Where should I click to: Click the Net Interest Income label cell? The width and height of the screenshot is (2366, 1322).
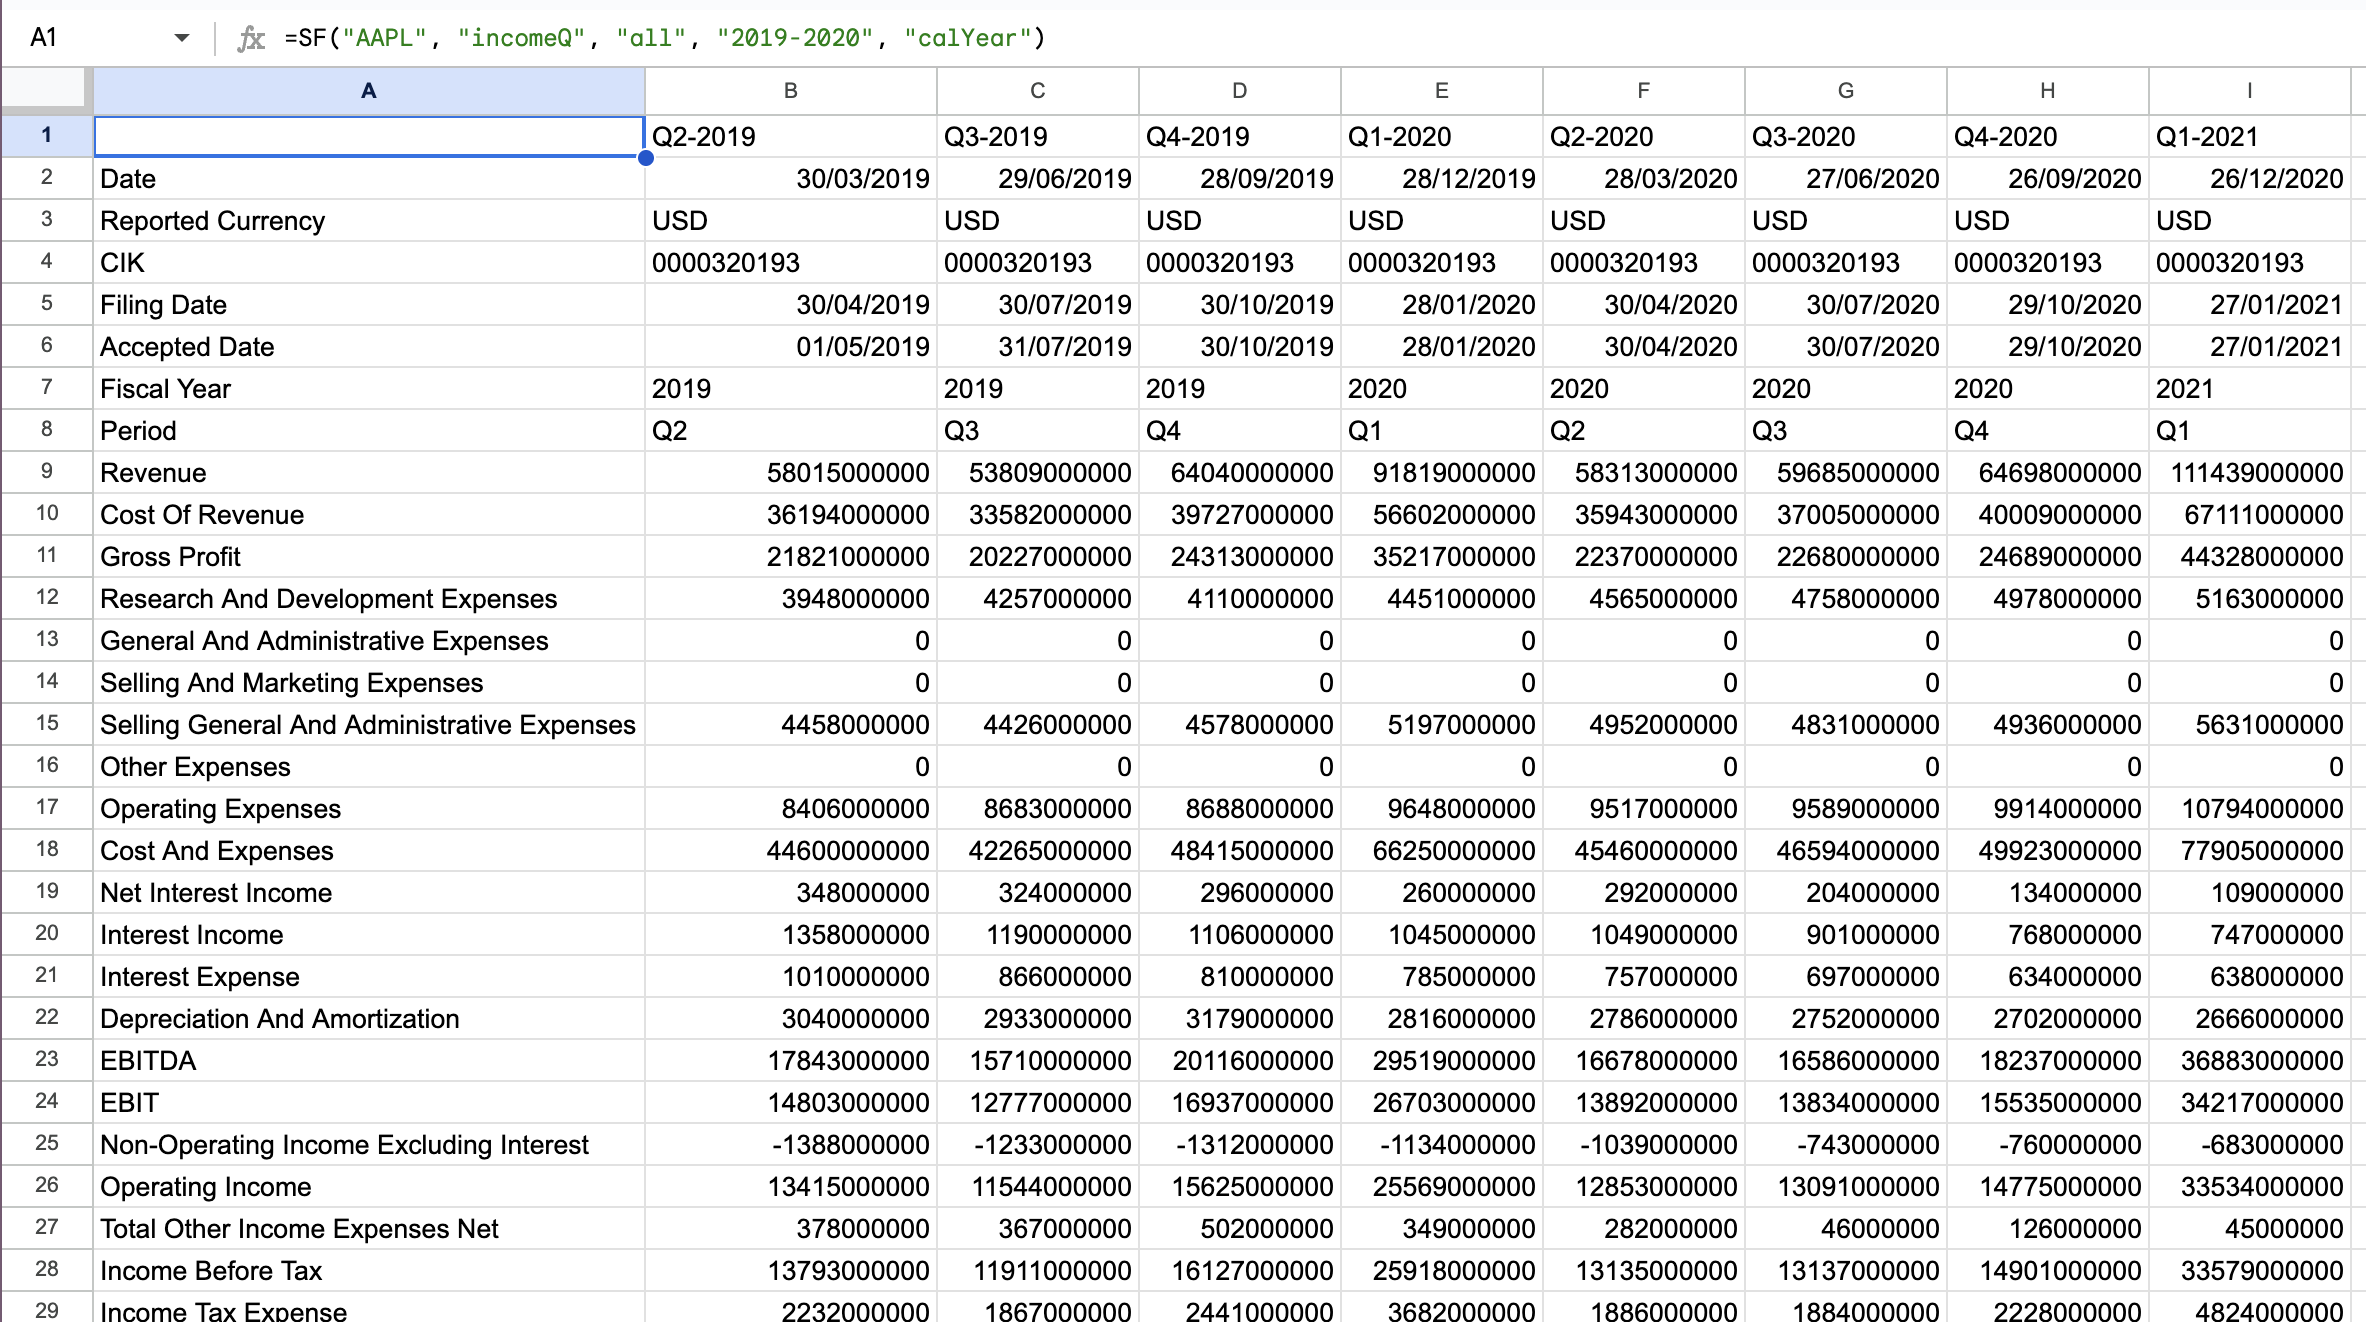[369, 892]
